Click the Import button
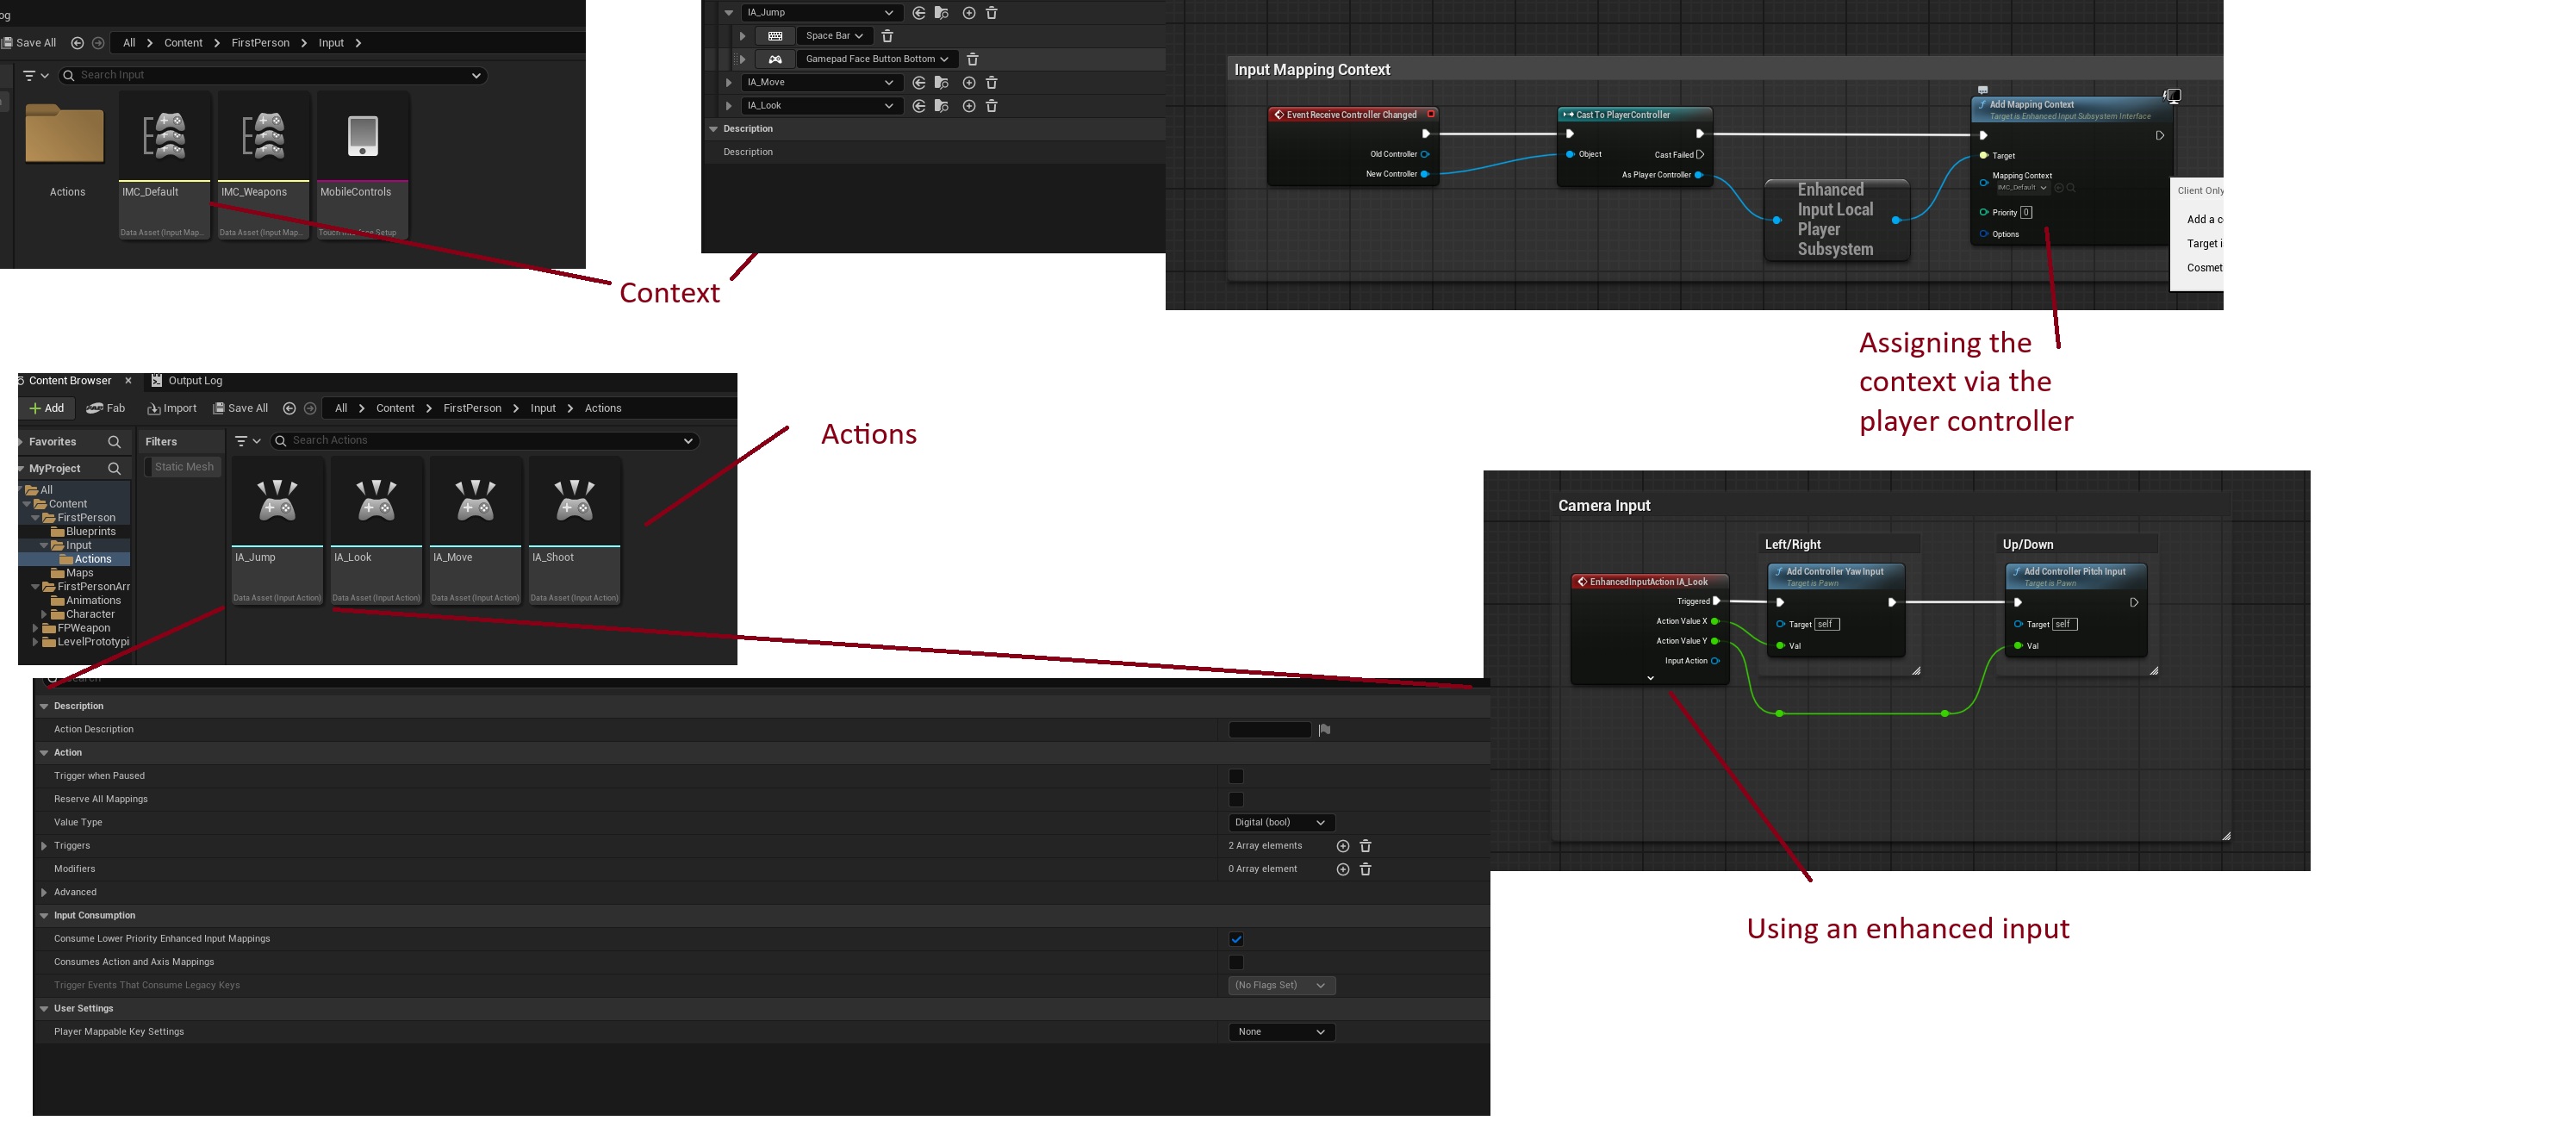 pyautogui.click(x=172, y=408)
